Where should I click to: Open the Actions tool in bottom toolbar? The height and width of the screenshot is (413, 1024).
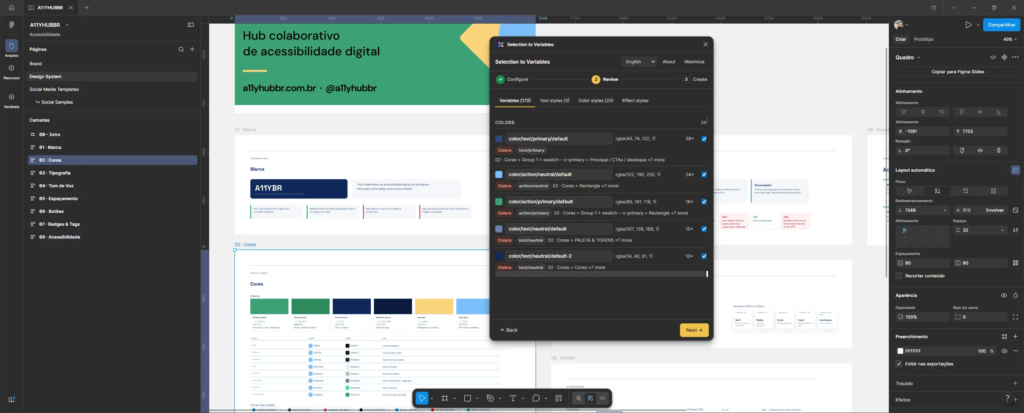coord(558,398)
